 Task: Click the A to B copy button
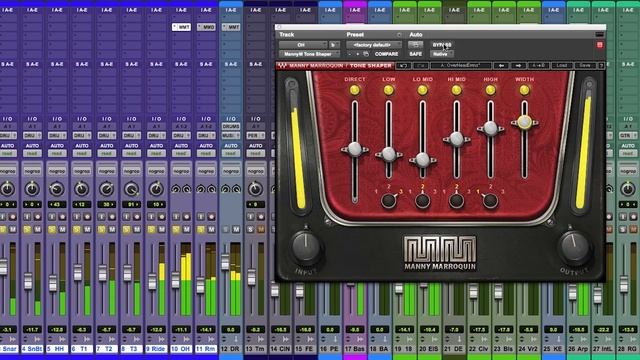tap(538, 66)
